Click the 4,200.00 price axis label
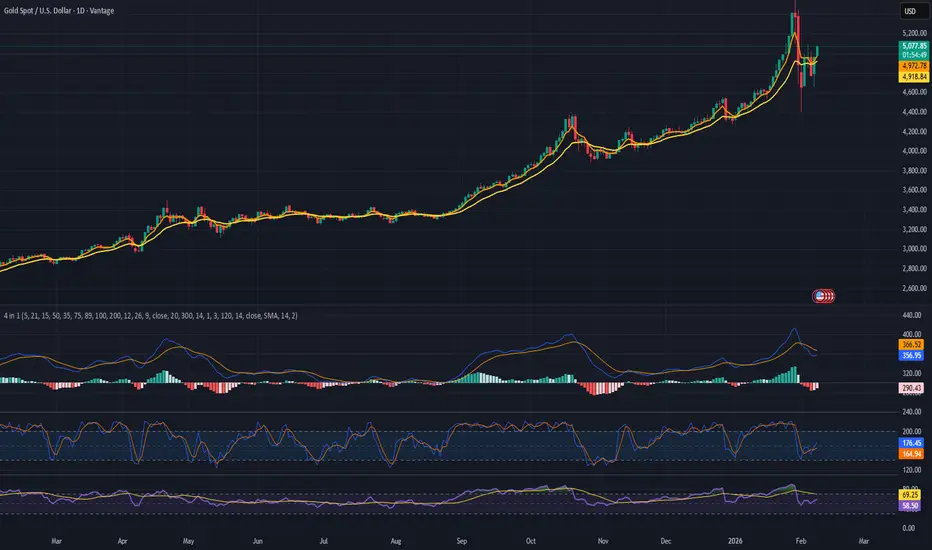The height and width of the screenshot is (550, 932). (x=914, y=131)
